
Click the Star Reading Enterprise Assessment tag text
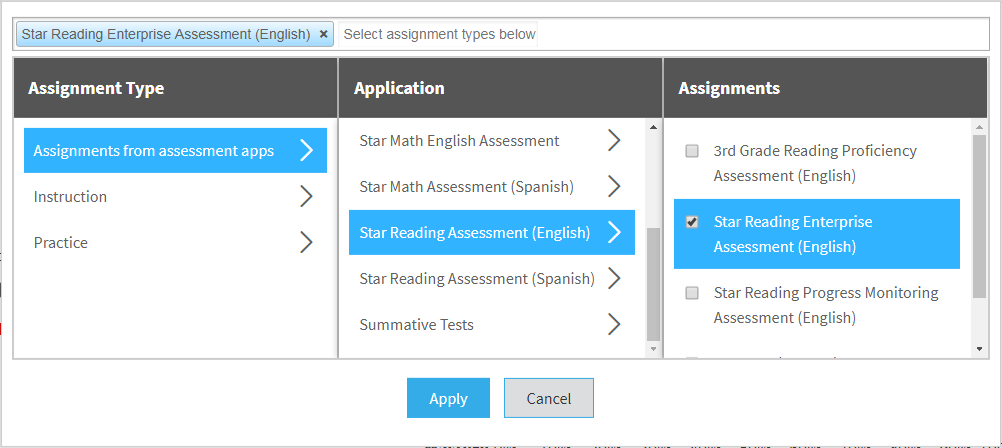(166, 34)
